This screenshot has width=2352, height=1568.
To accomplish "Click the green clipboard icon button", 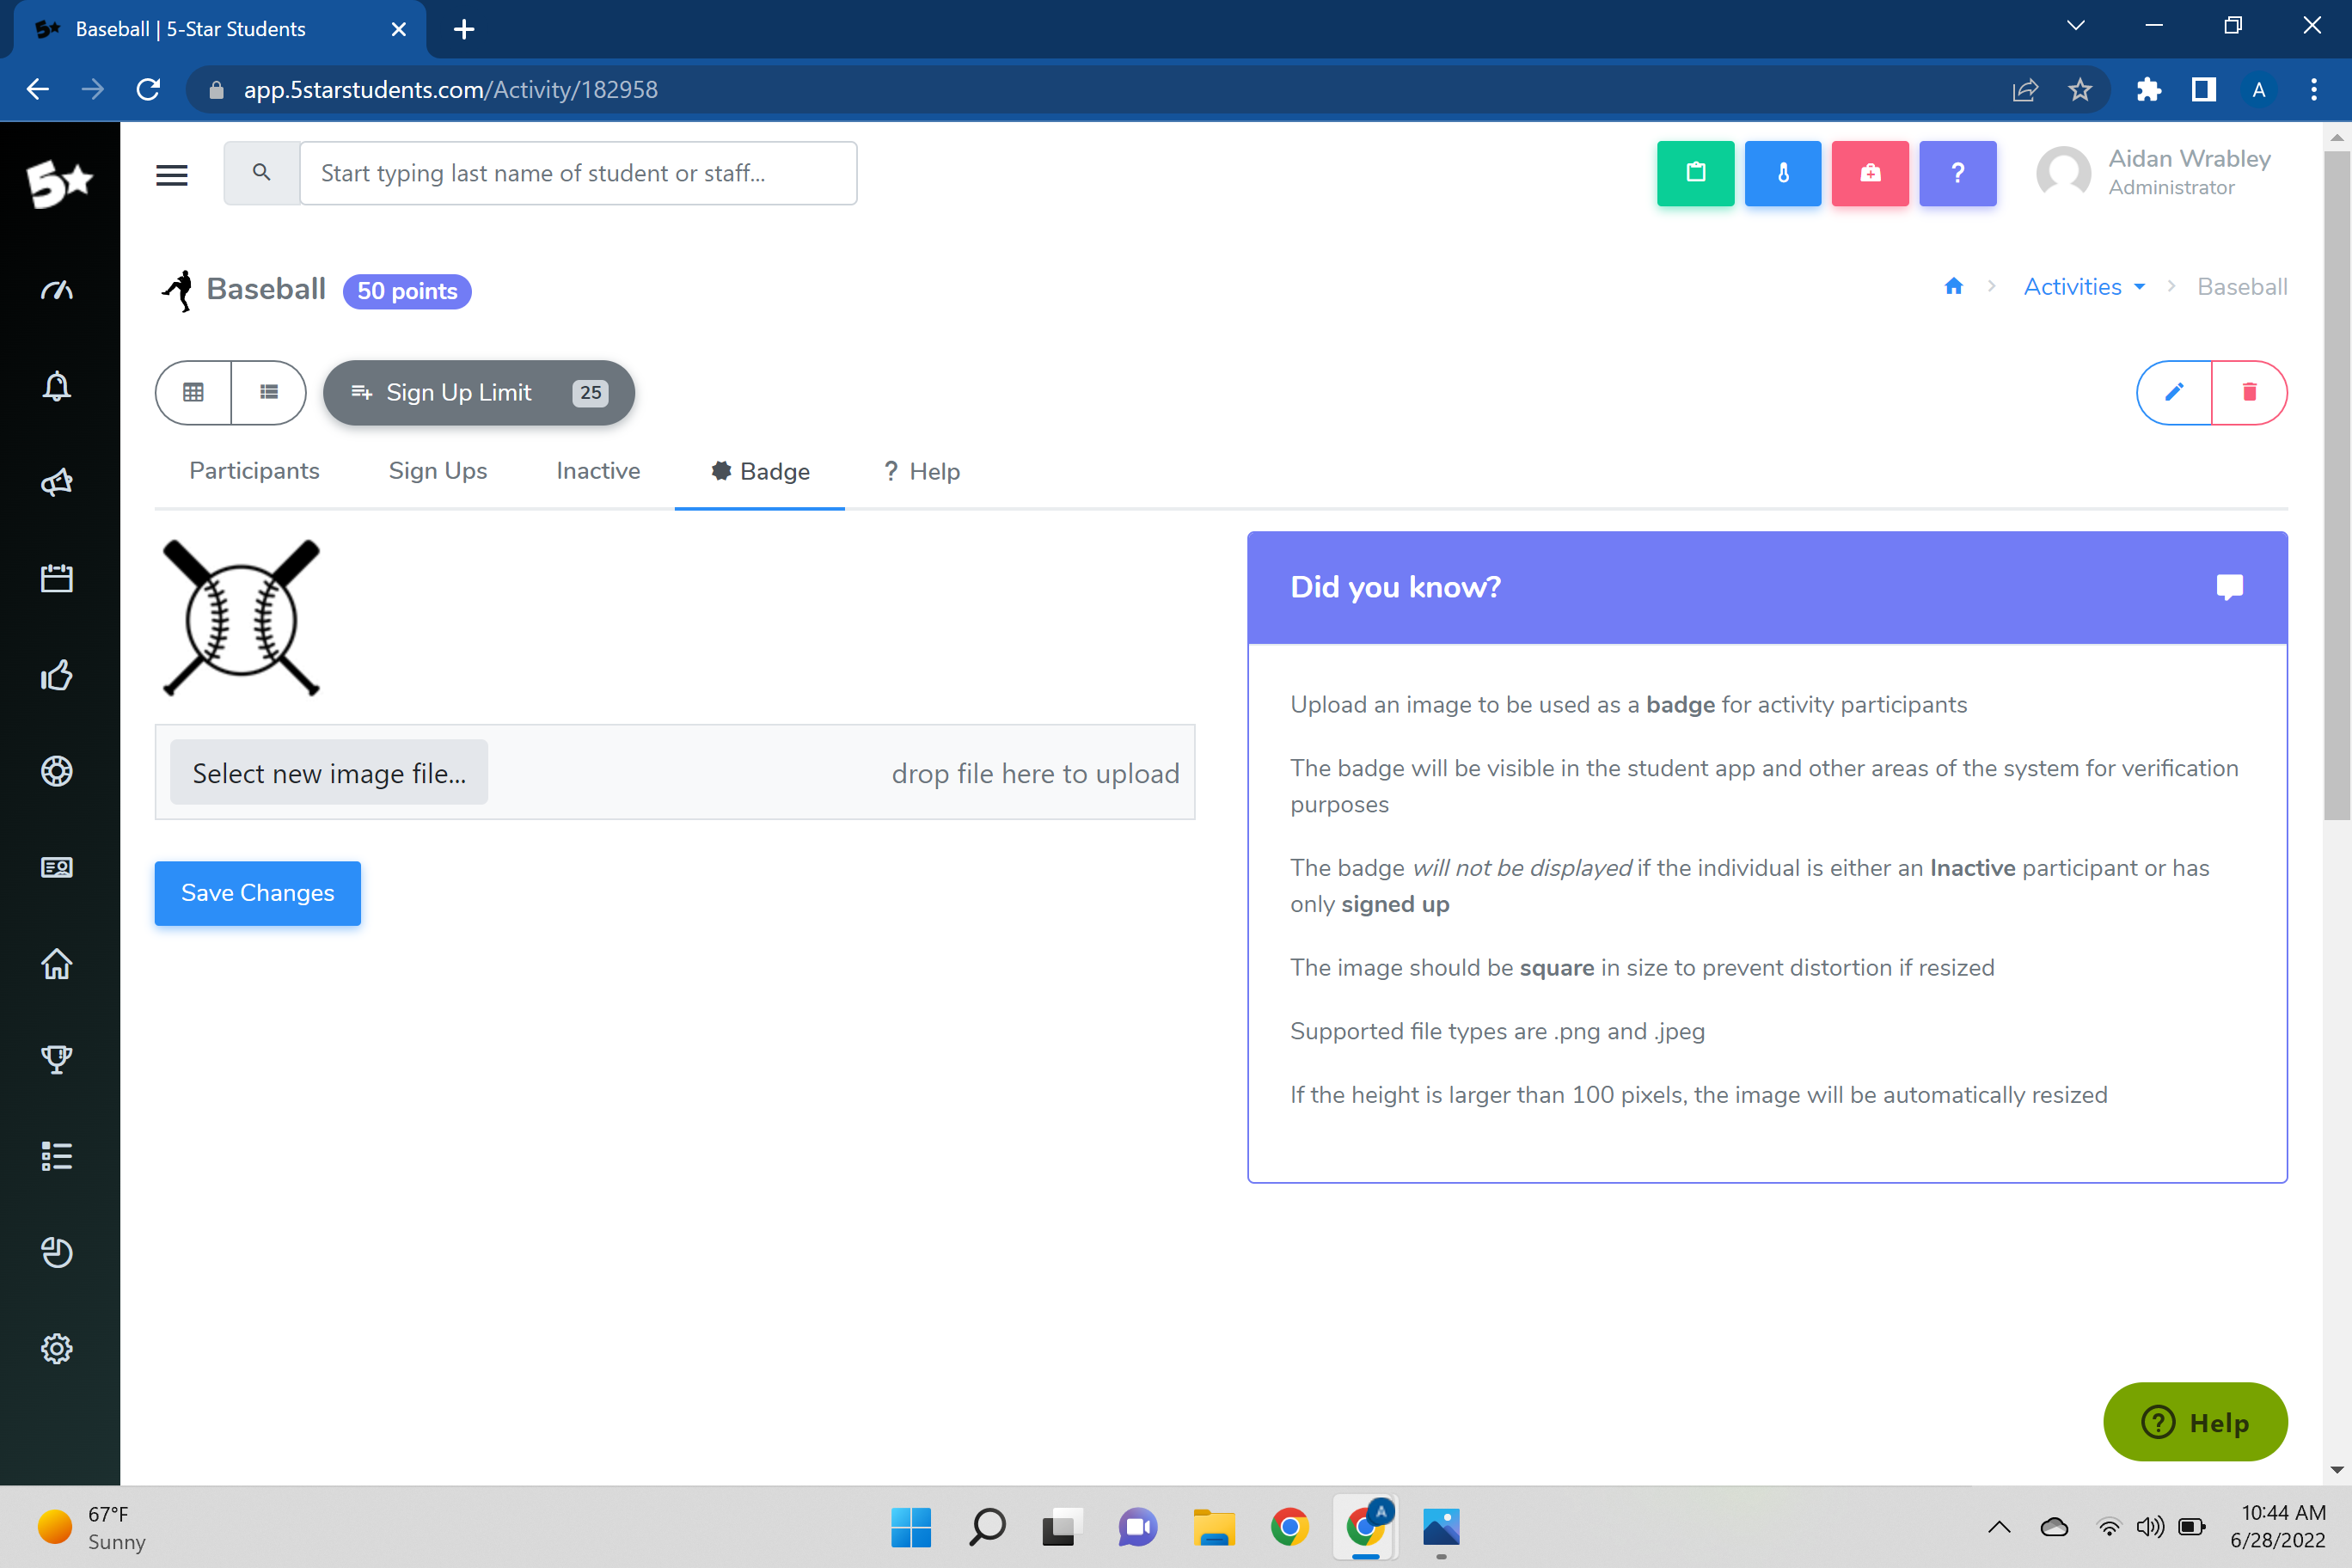I will pos(1695,173).
